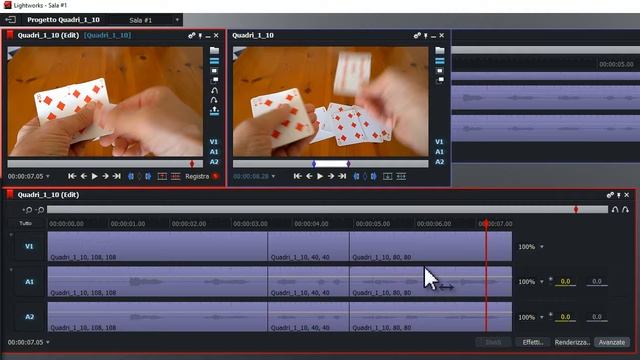Click the Undo arrow in Edit viewer
The image size is (640, 360).
(x=214, y=91)
